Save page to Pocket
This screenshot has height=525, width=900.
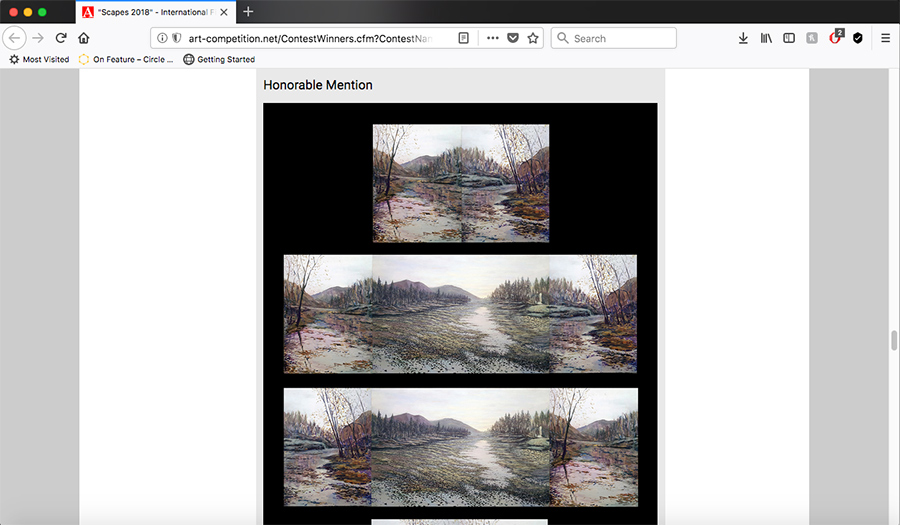coord(513,38)
